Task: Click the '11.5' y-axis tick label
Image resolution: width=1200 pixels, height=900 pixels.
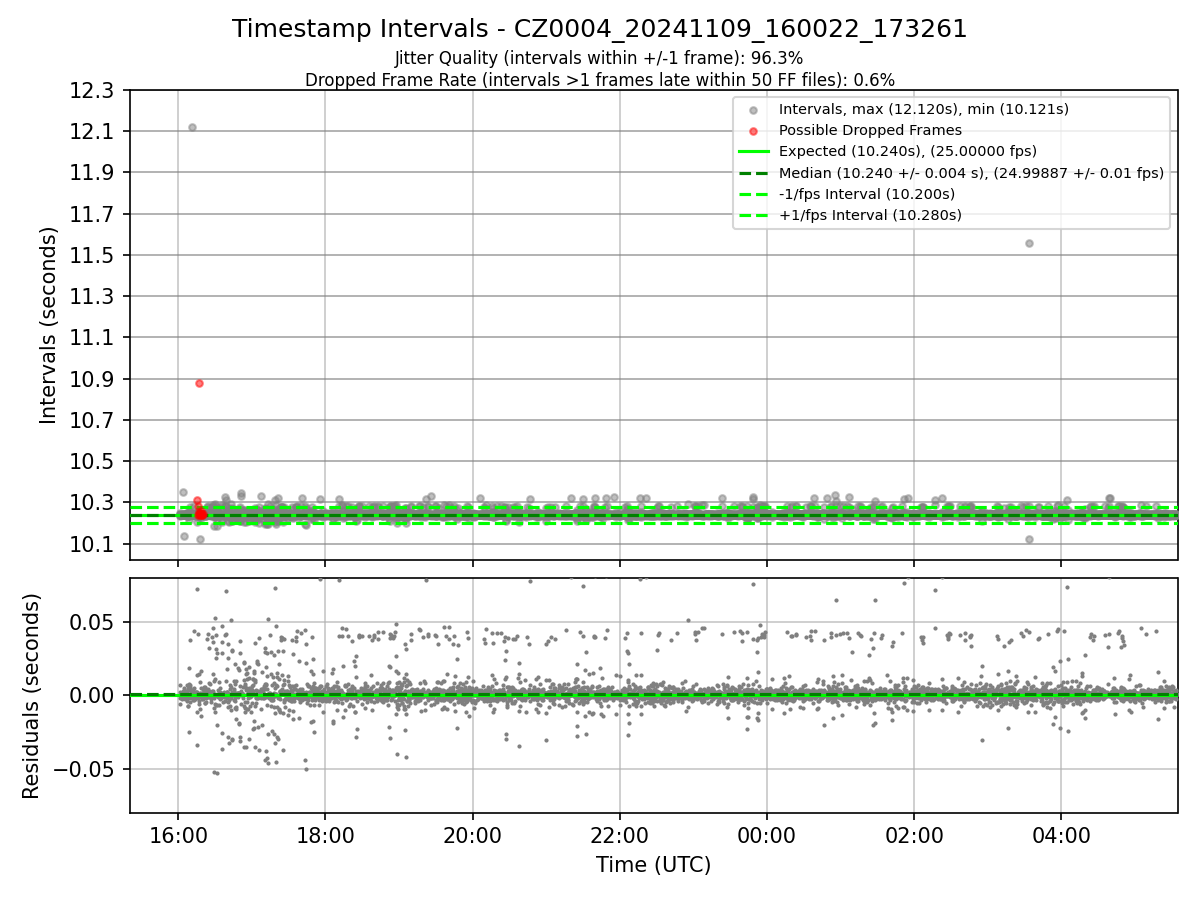Action: coord(94,256)
